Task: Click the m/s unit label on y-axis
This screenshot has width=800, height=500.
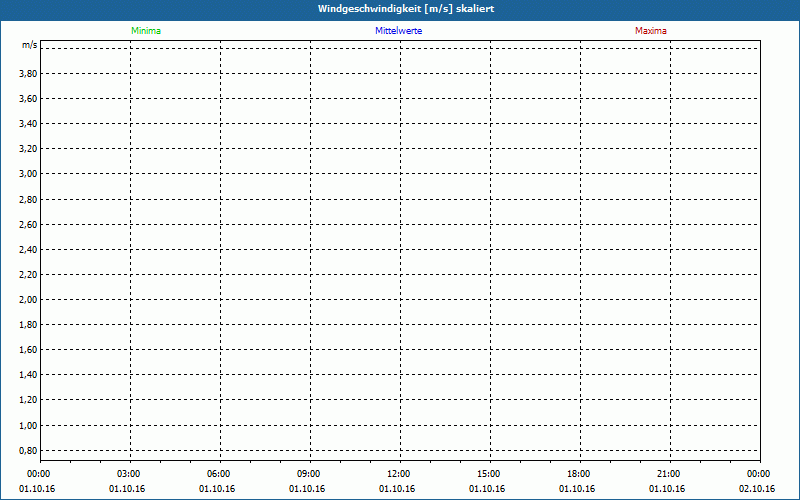Action: 30,46
